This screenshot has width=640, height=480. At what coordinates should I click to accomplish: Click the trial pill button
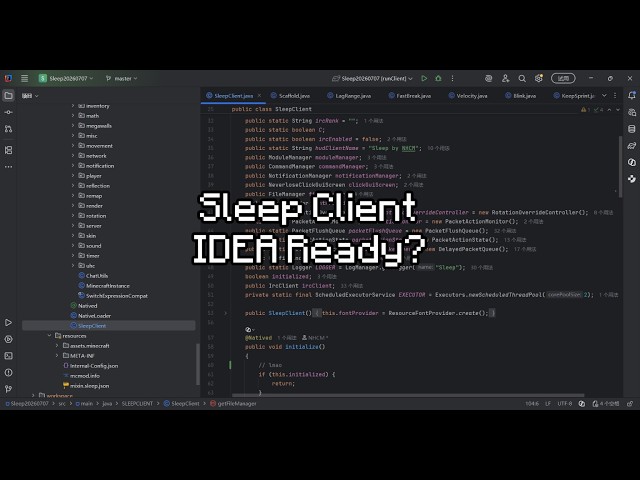[x=563, y=78]
